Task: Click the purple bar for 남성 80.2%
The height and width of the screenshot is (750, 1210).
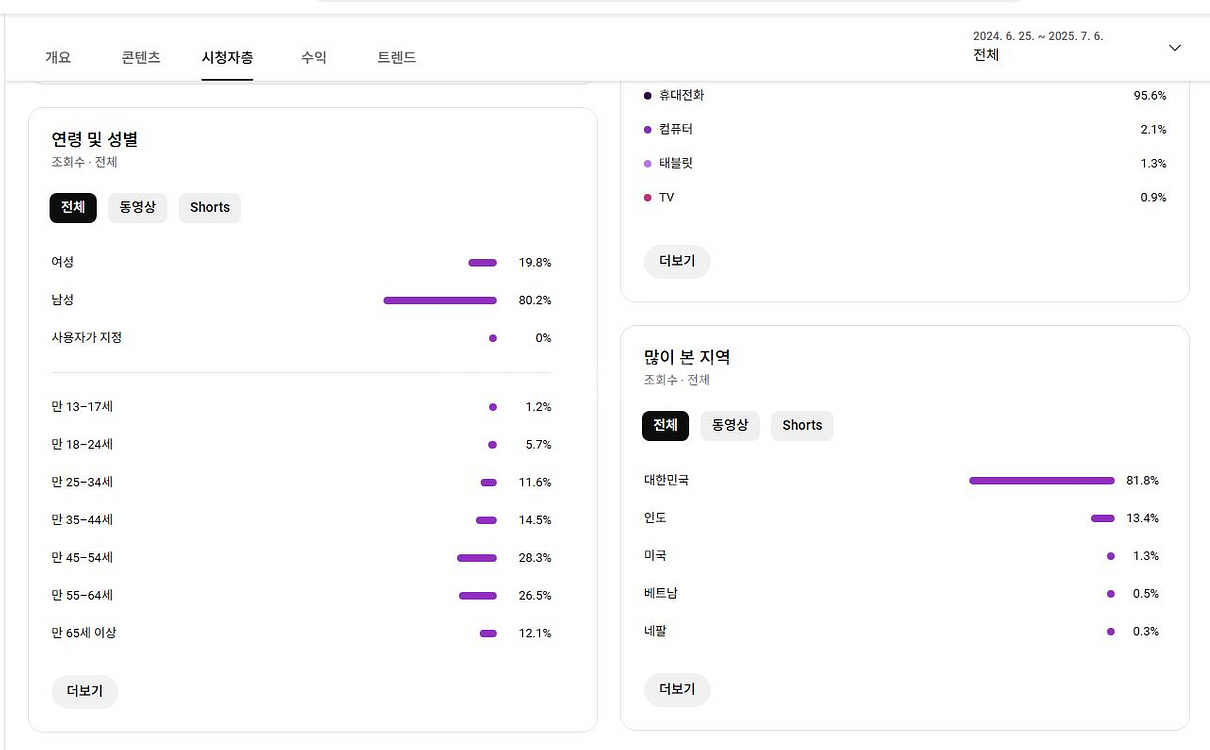Action: click(440, 300)
